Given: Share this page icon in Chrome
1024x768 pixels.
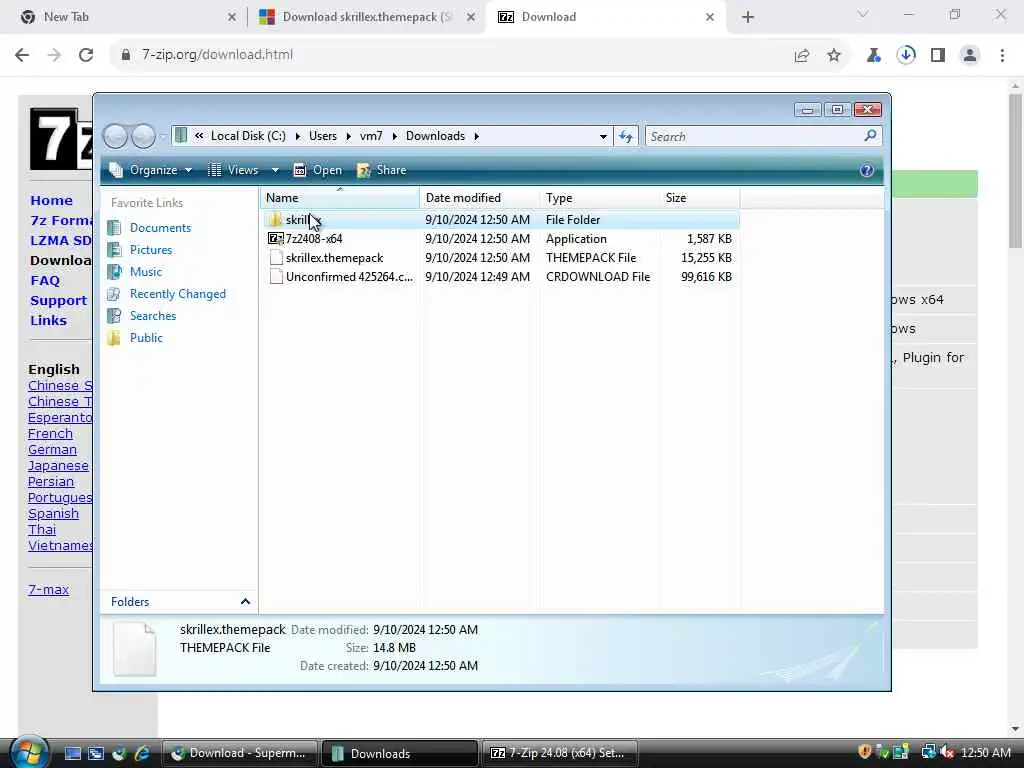Looking at the screenshot, I should coord(802,56).
